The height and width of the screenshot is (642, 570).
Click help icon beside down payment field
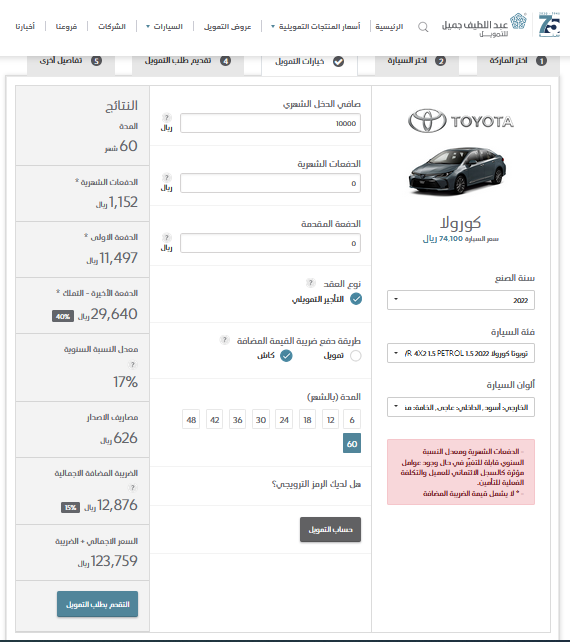pos(166,237)
